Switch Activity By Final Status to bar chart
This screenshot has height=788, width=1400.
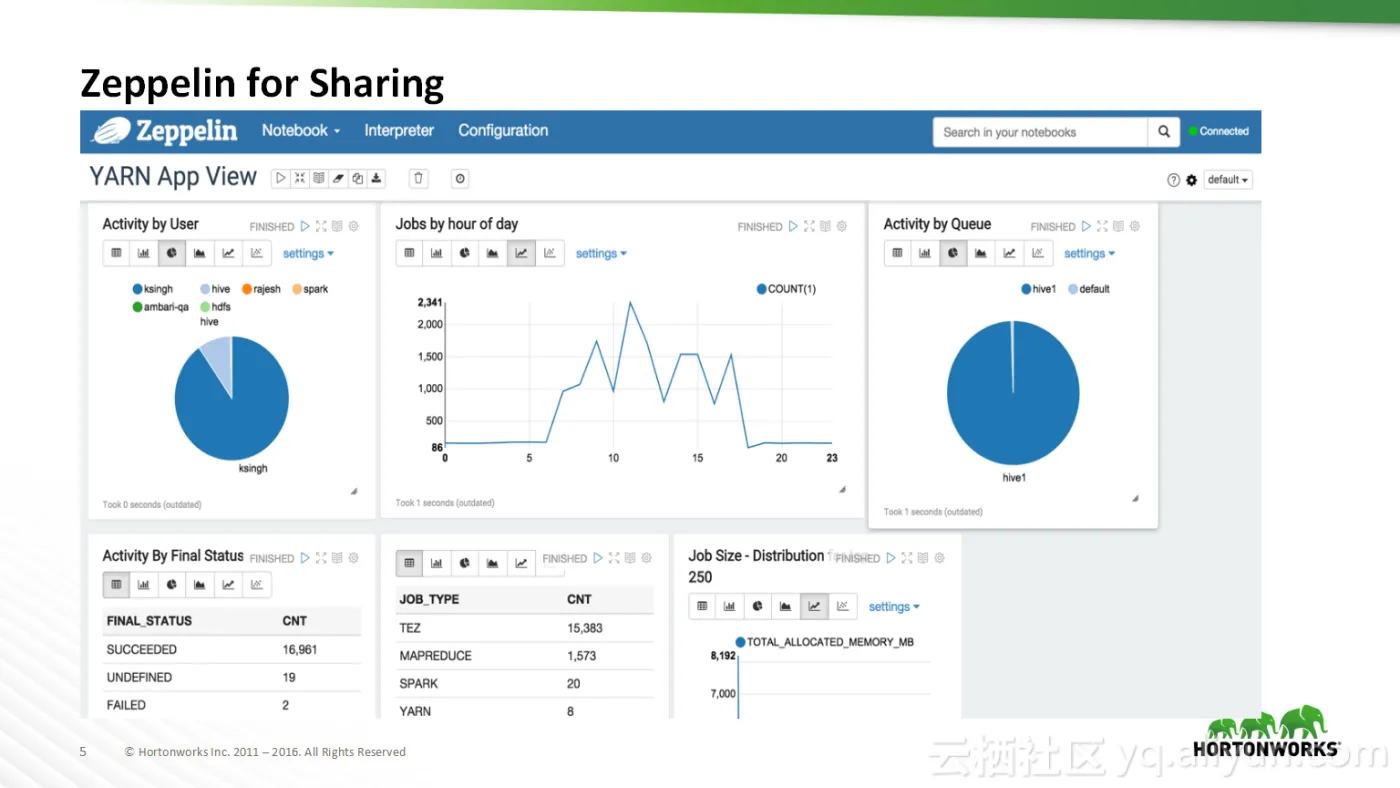tap(144, 585)
